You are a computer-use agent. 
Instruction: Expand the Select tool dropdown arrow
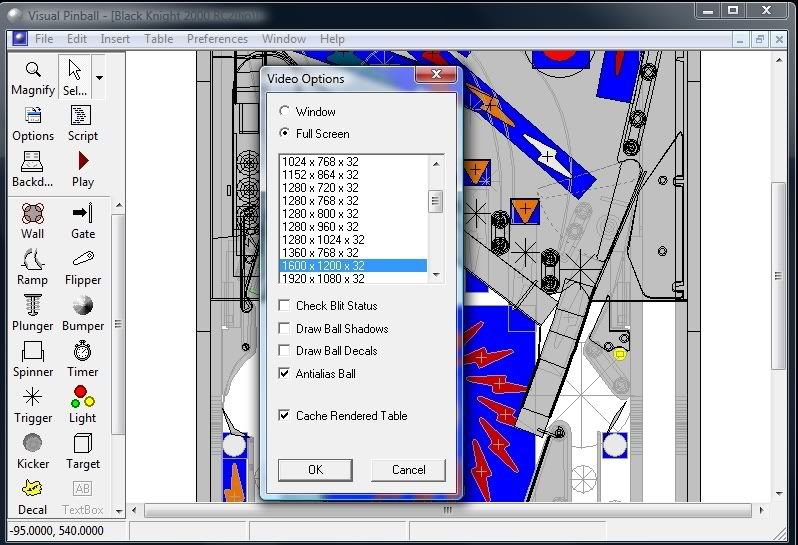(99, 76)
